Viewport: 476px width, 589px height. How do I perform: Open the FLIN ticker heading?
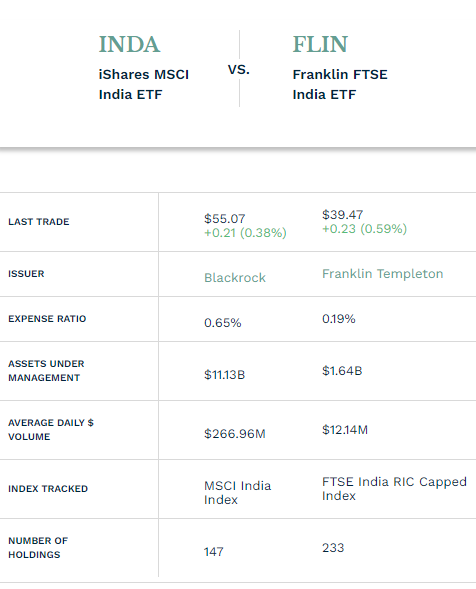320,45
